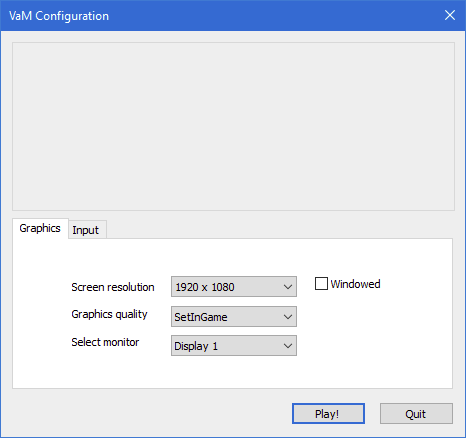This screenshot has width=466, height=438.
Task: Close the VaM Configuration window
Action: click(450, 15)
